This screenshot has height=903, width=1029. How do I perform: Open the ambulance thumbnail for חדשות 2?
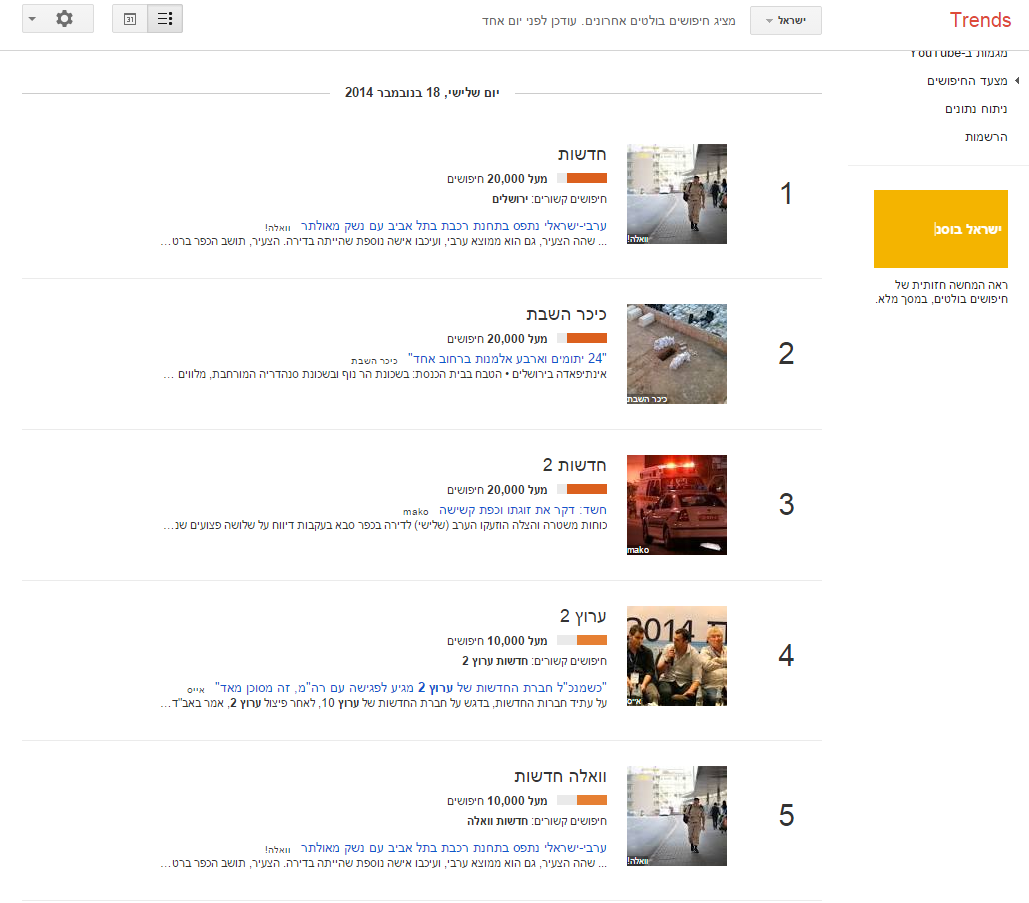coord(676,505)
